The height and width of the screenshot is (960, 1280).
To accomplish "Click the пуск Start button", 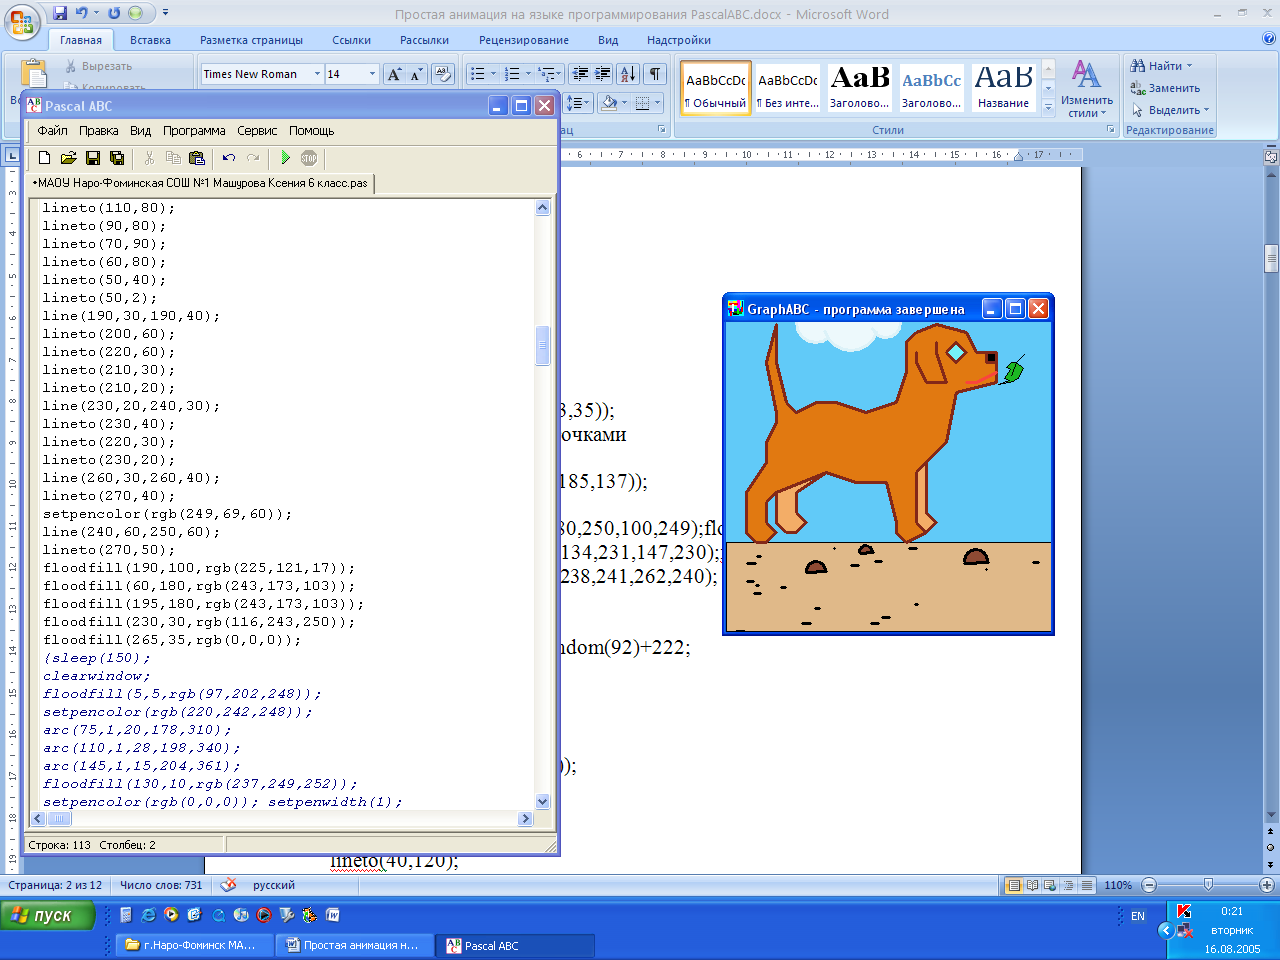I will (x=47, y=915).
